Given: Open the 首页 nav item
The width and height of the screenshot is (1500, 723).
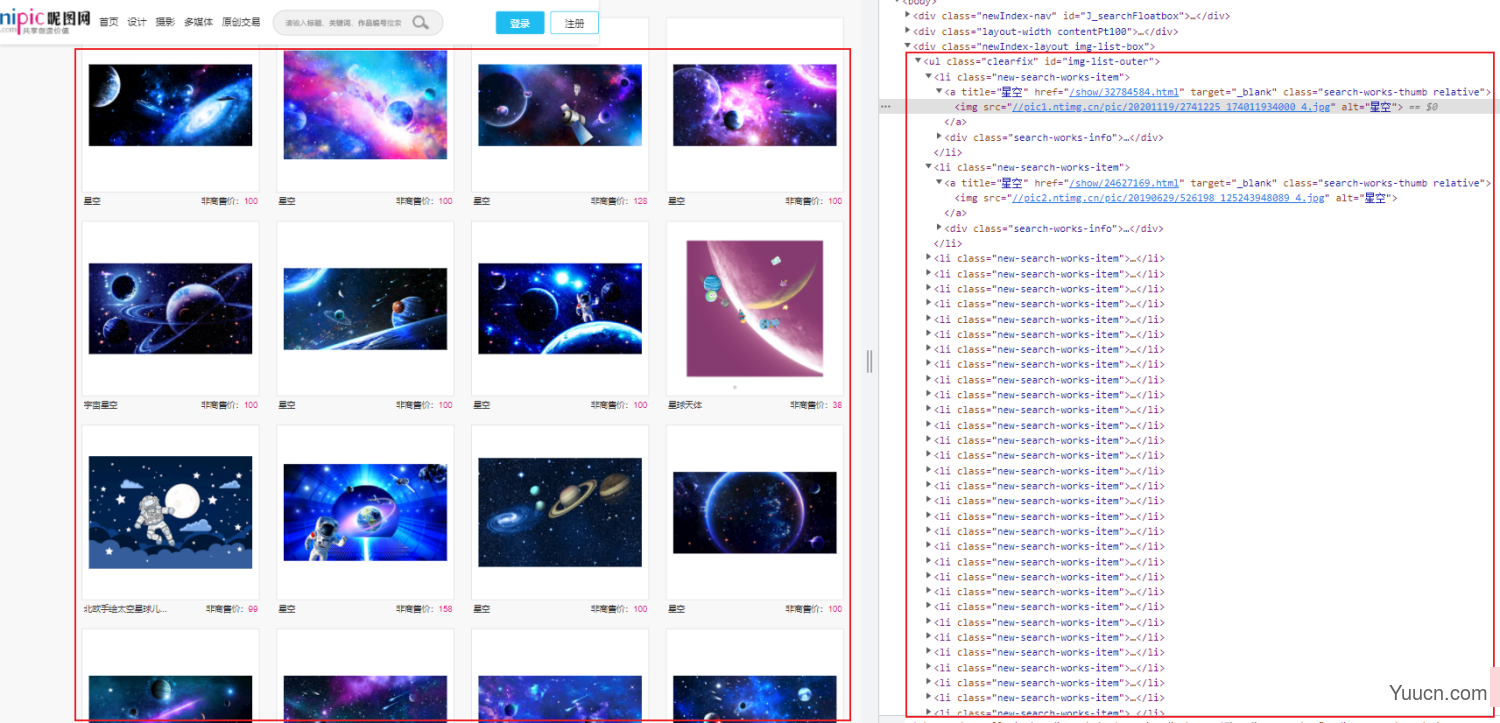Looking at the screenshot, I should coord(108,22).
